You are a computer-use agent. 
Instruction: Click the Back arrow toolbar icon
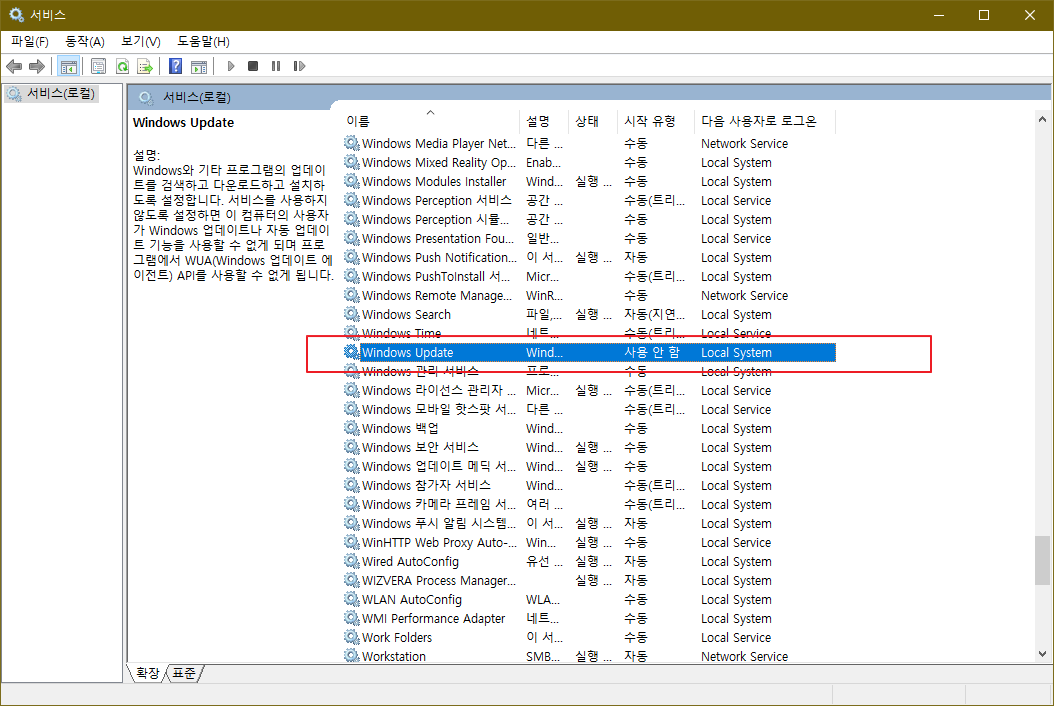coord(14,66)
